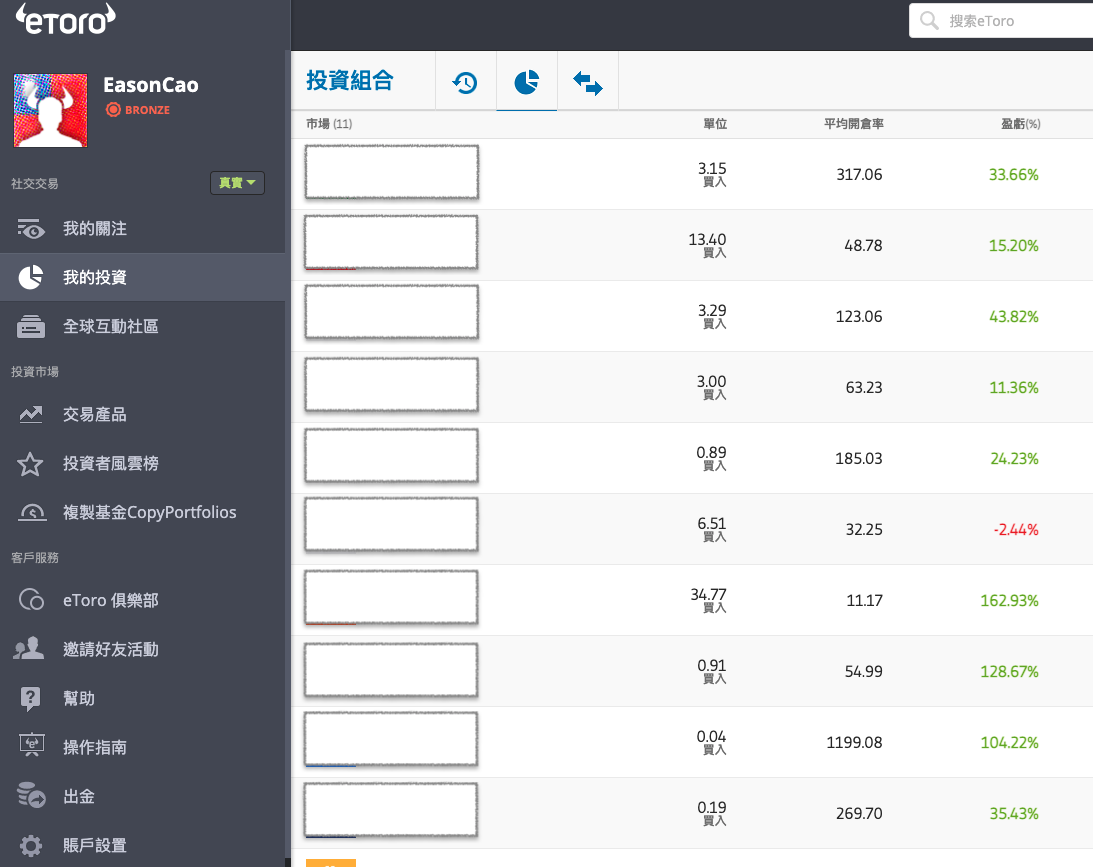Open the eToro 俱樂部 page

point(110,600)
